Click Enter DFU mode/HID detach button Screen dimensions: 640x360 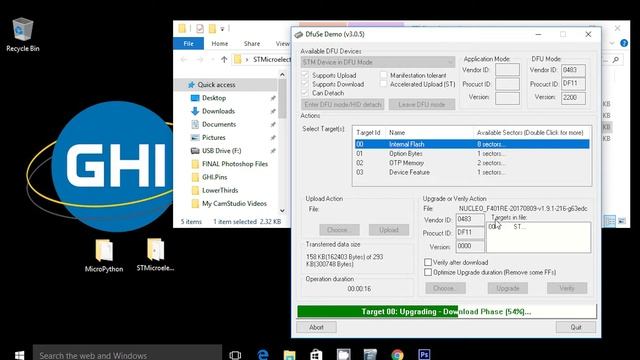click(343, 104)
